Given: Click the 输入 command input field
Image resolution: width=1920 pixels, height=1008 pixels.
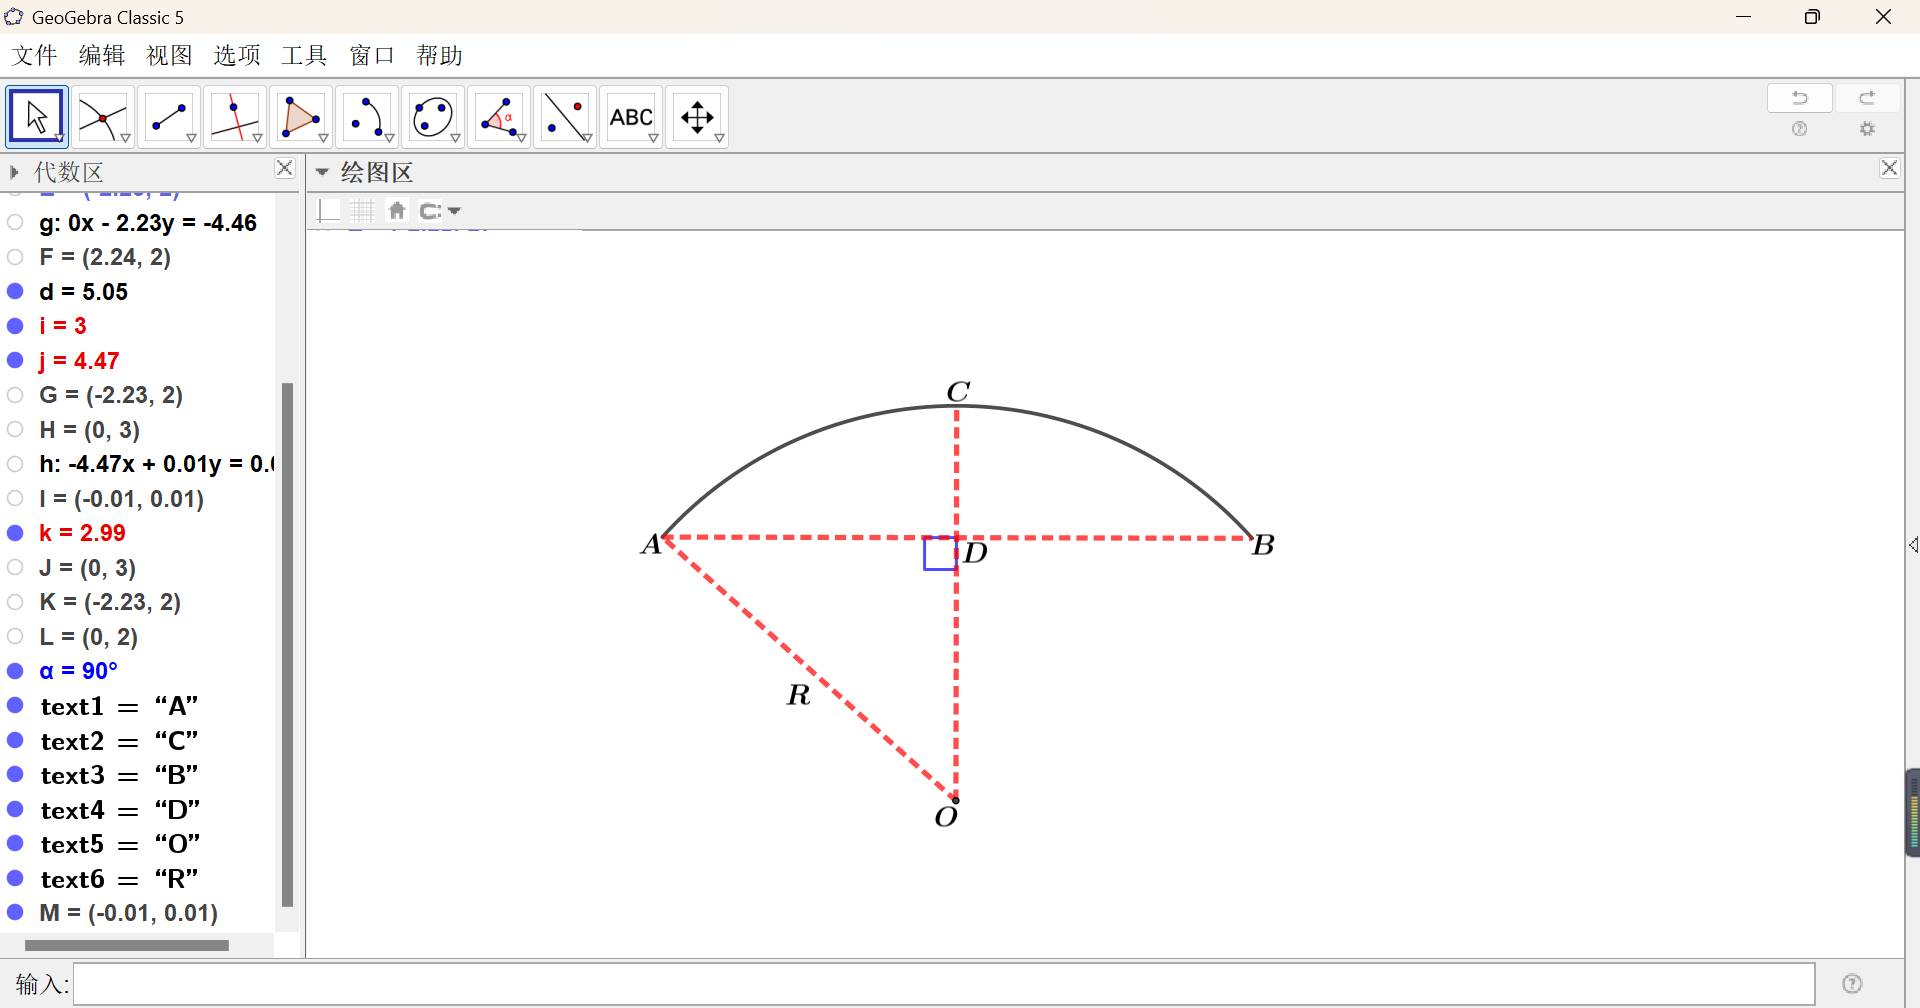Looking at the screenshot, I should click(x=943, y=984).
